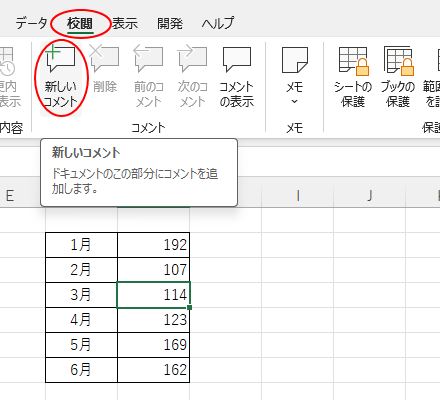Select the cell containing 1月
This screenshot has height=400, width=440.
point(81,245)
